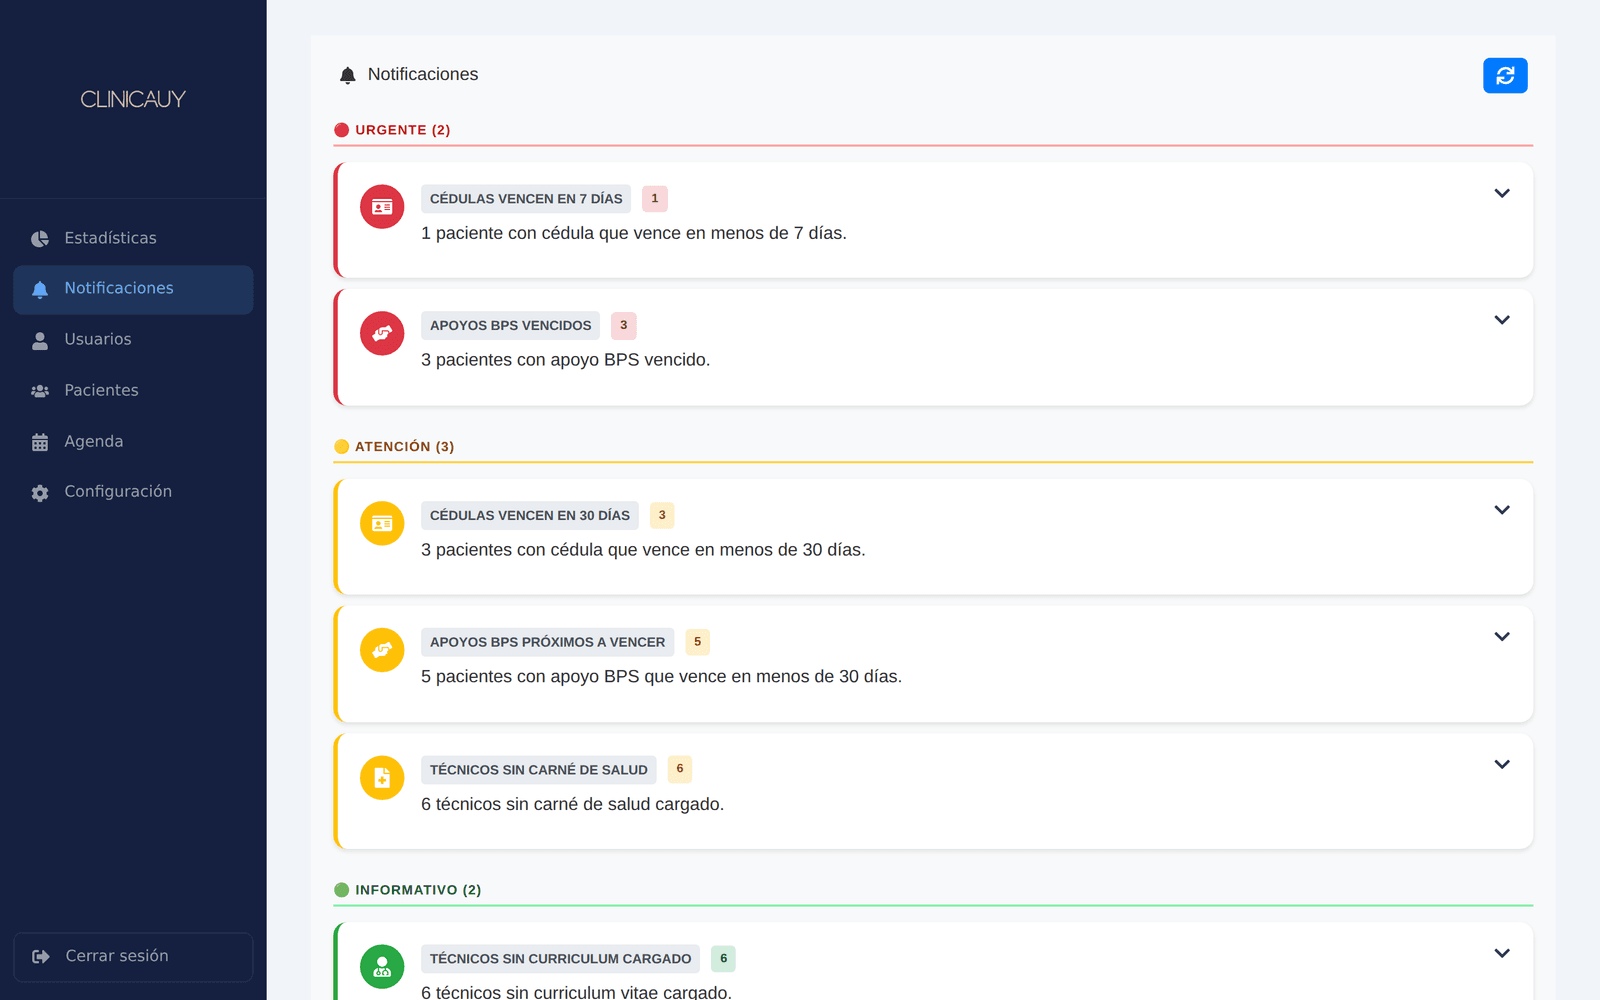Screen dimensions: 1600x1000
Task: Expand the Cédulas vencen en 30 días card
Action: tap(1502, 510)
